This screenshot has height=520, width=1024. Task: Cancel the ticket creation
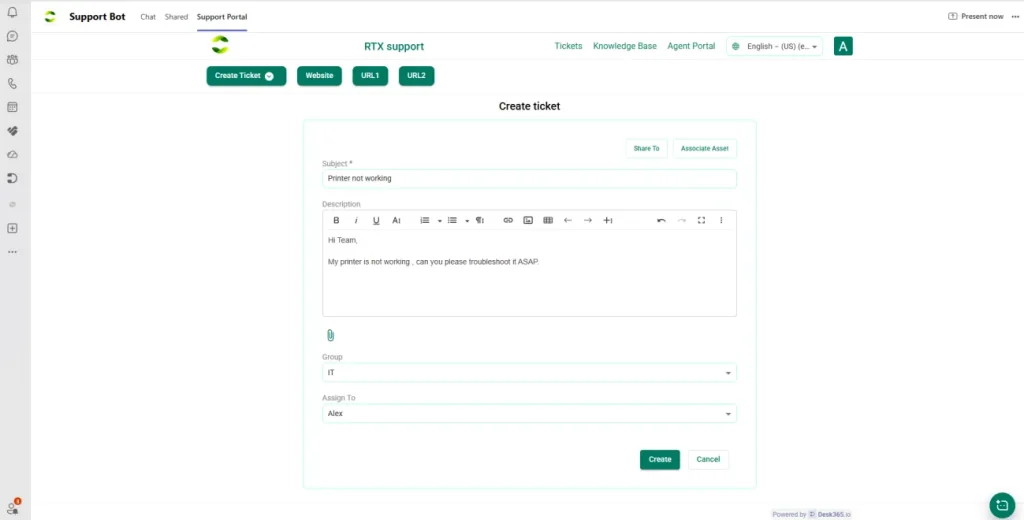pos(708,459)
